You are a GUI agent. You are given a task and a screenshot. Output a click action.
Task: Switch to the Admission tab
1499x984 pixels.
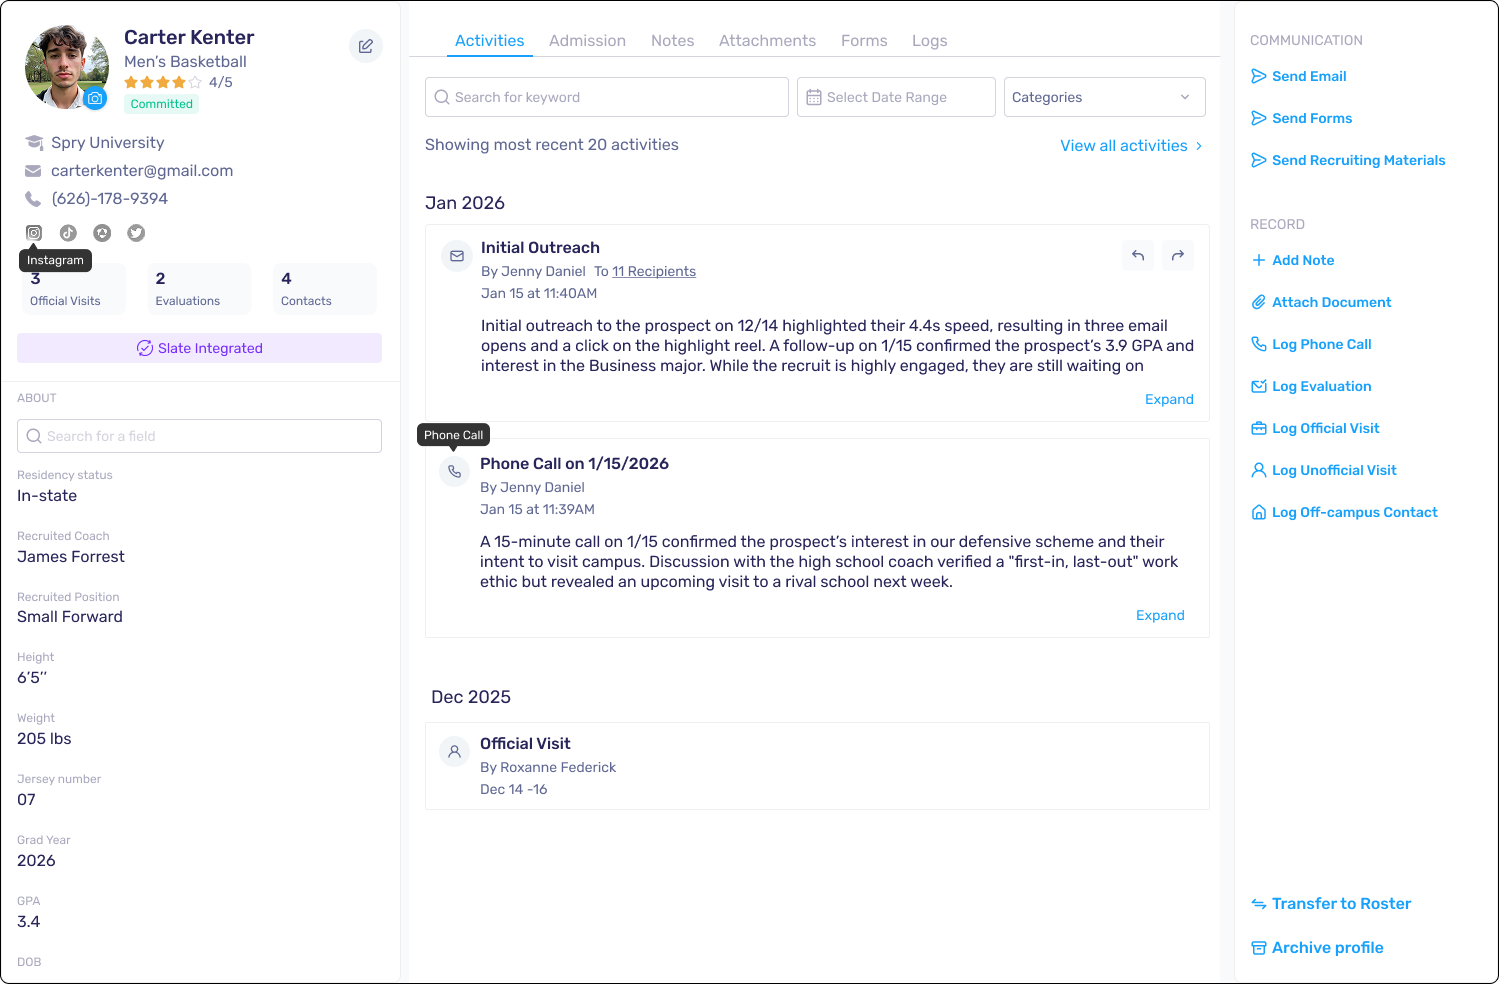pos(587,41)
